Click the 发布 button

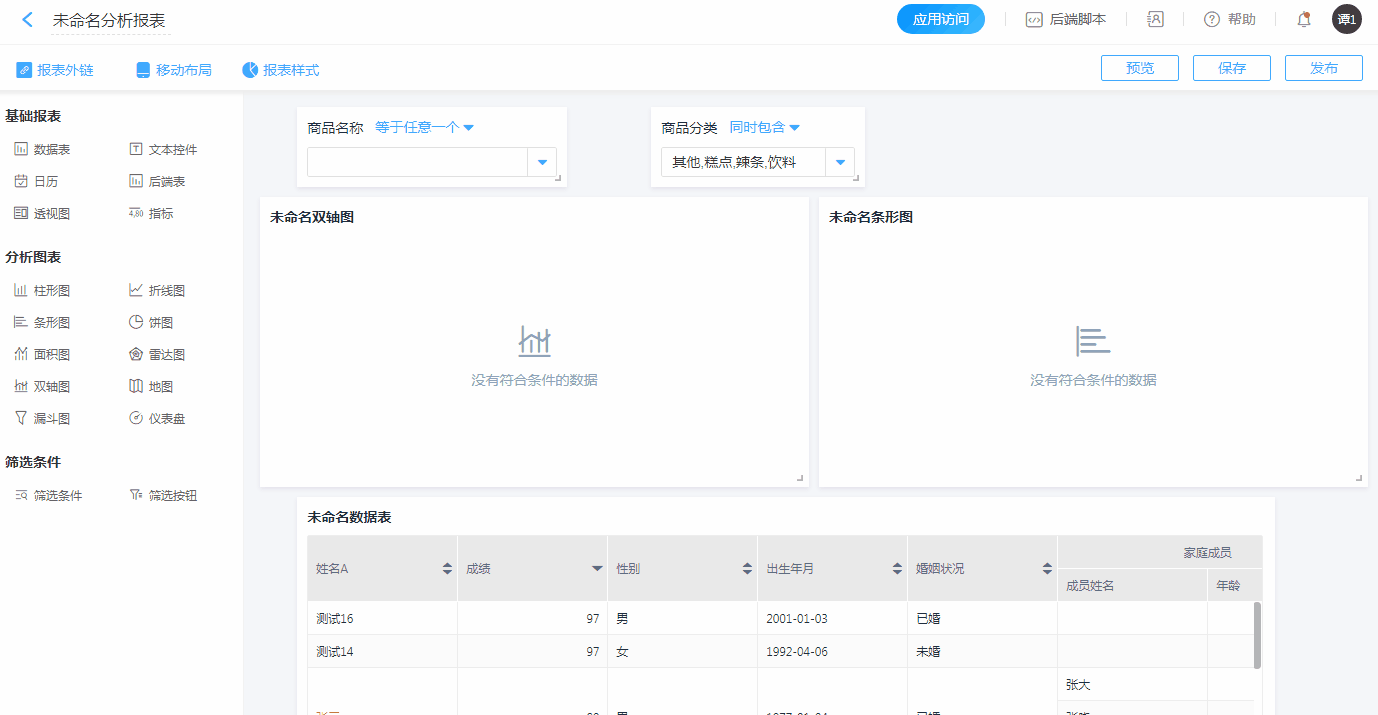tap(1323, 68)
